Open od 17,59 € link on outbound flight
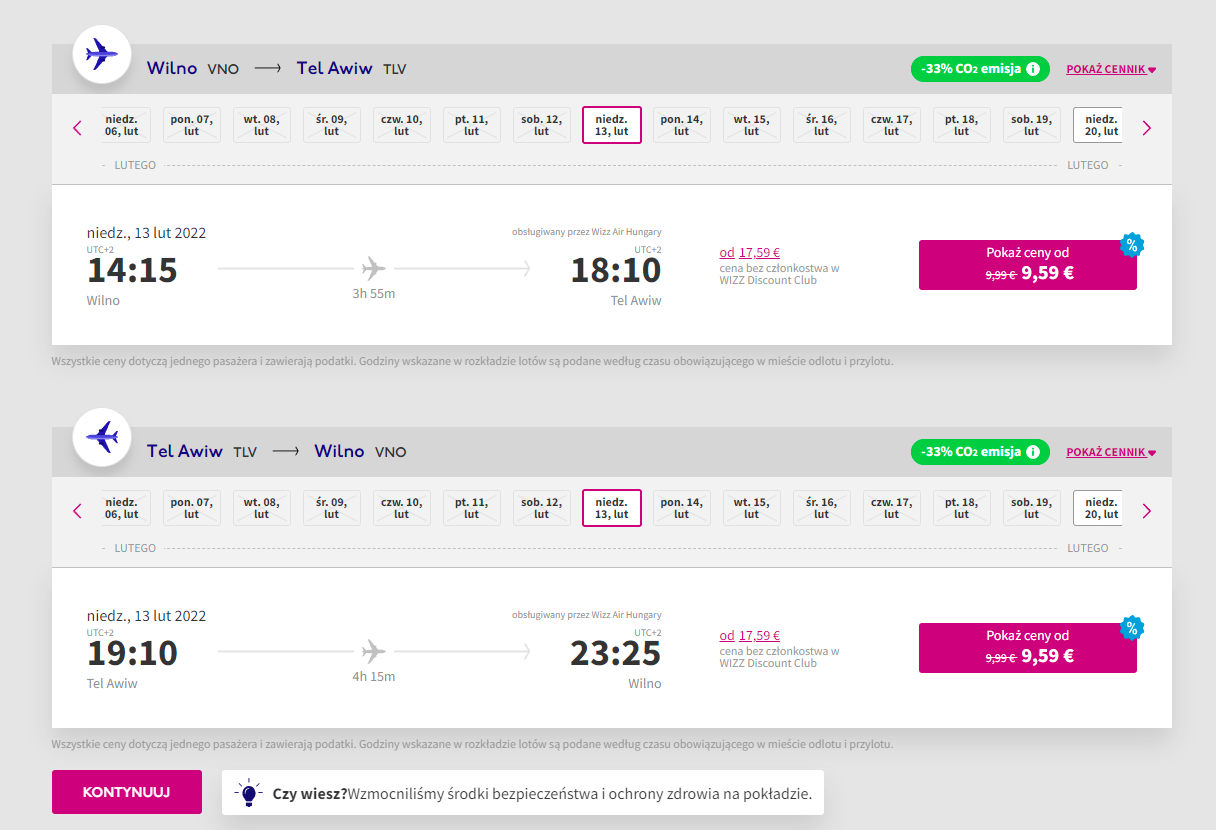 (750, 253)
